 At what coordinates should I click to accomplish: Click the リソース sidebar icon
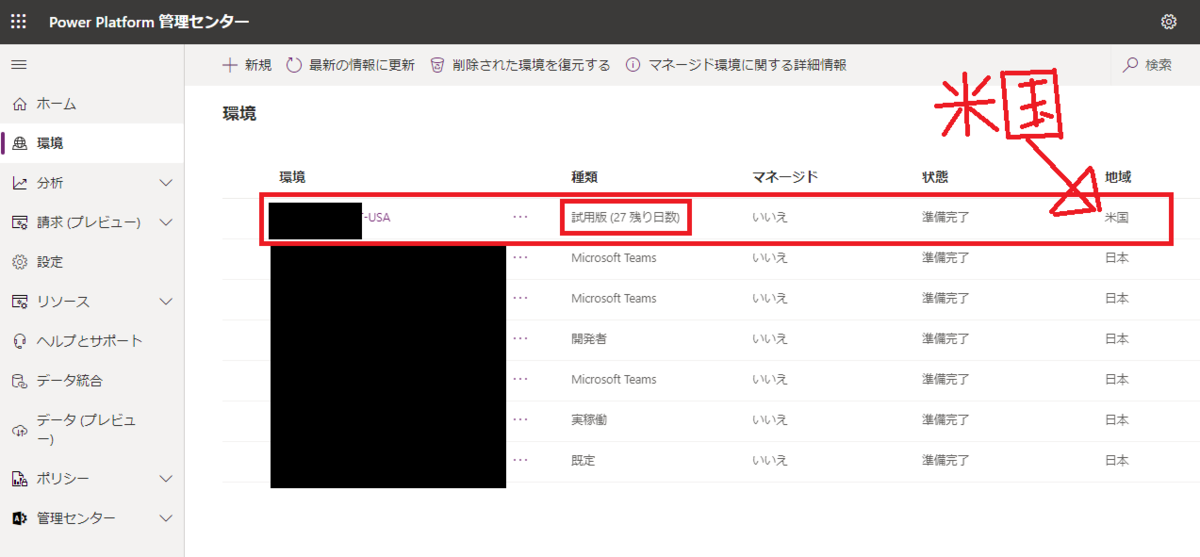tap(19, 301)
